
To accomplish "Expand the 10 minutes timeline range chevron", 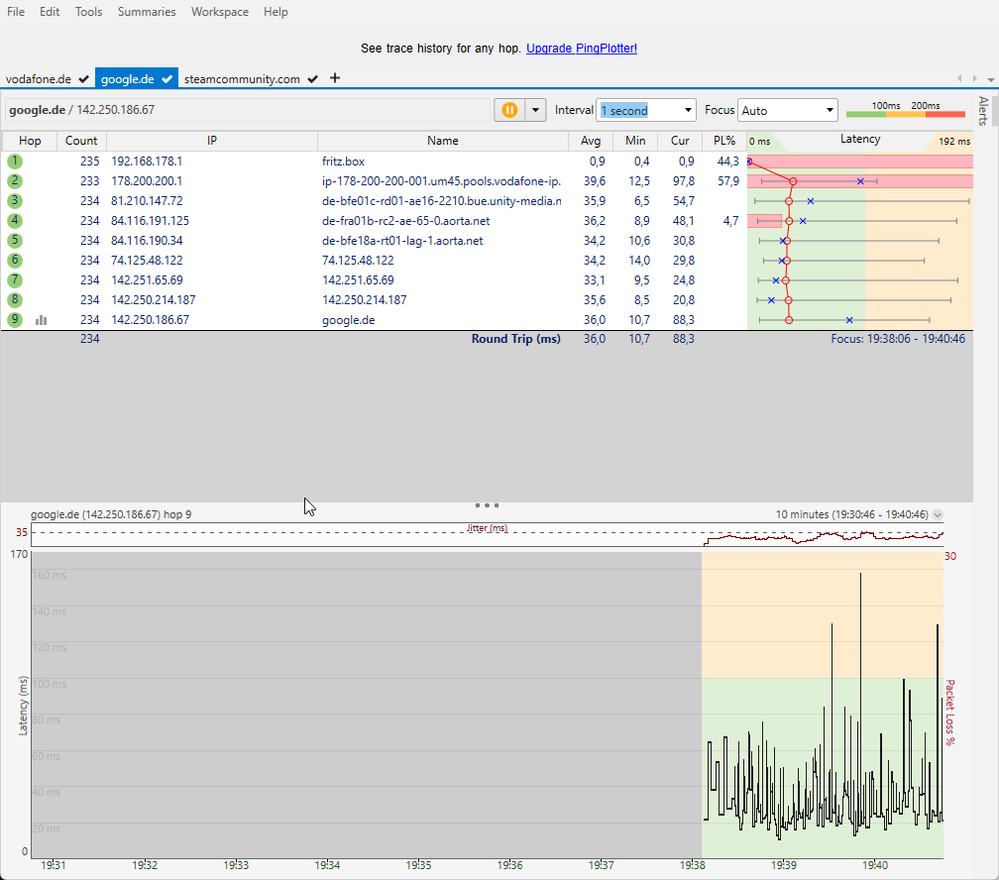I will [937, 514].
